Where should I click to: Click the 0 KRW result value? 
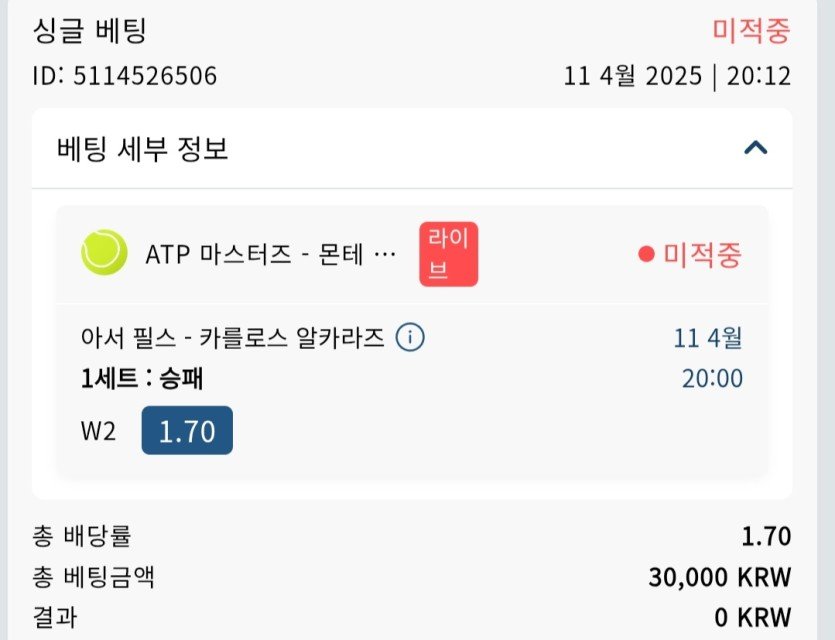(x=752, y=617)
